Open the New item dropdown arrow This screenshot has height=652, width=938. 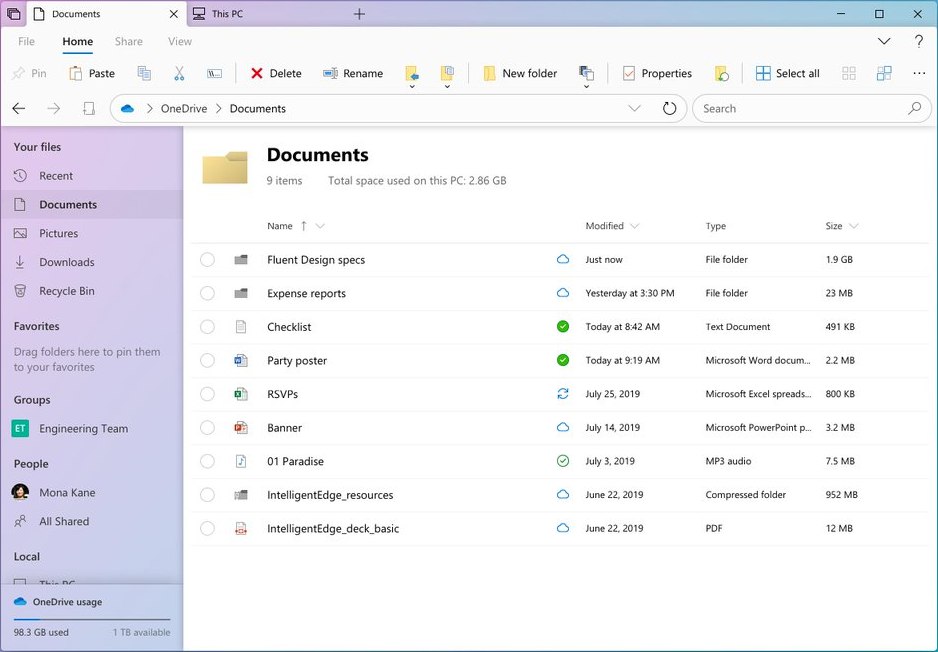tap(586, 87)
